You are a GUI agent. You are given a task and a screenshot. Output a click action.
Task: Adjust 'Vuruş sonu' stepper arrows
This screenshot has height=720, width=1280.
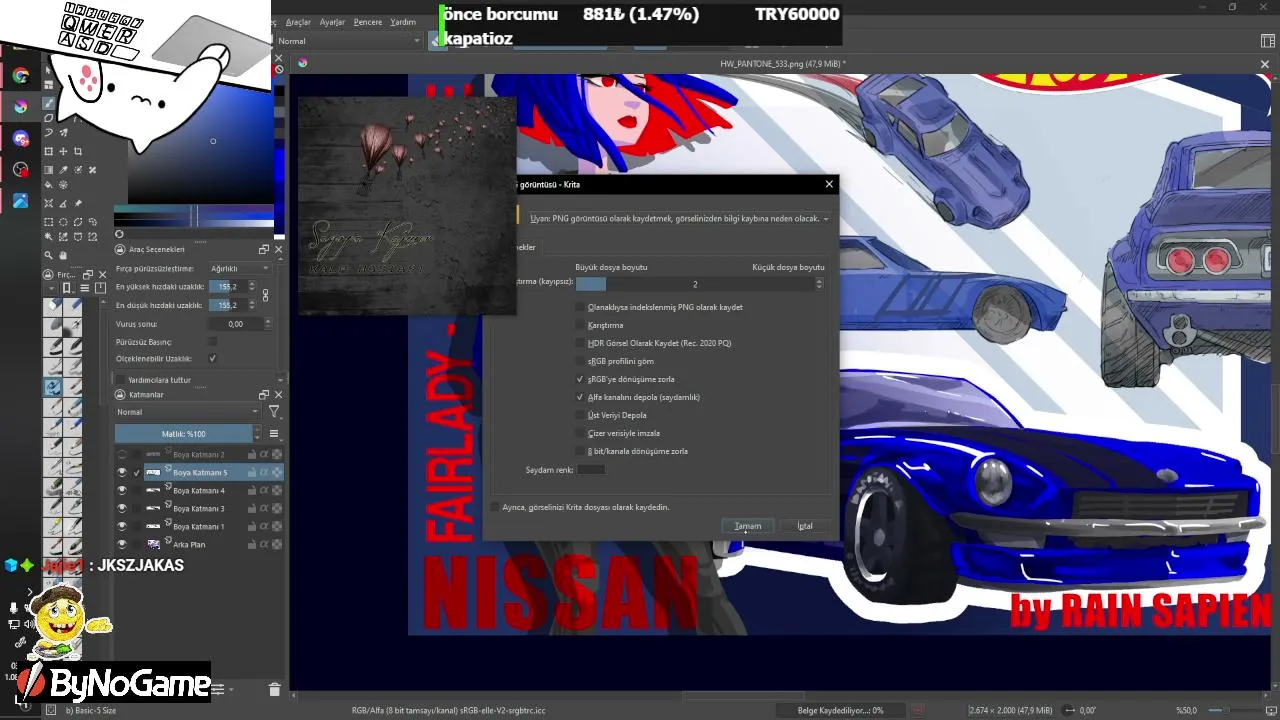pos(267,324)
